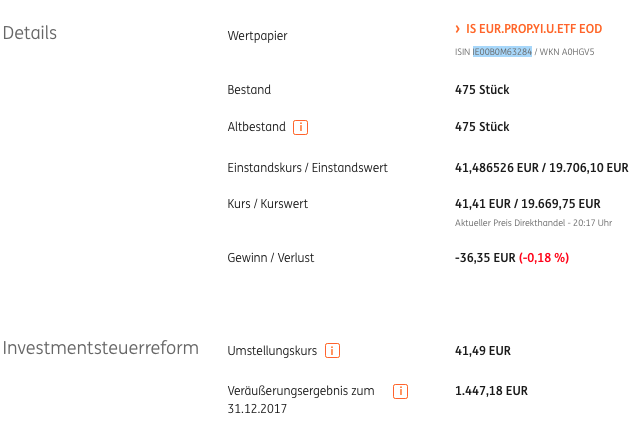Image resolution: width=639 pixels, height=423 pixels.
Task: Click the Bestand value 475 Stück
Action: tap(482, 90)
